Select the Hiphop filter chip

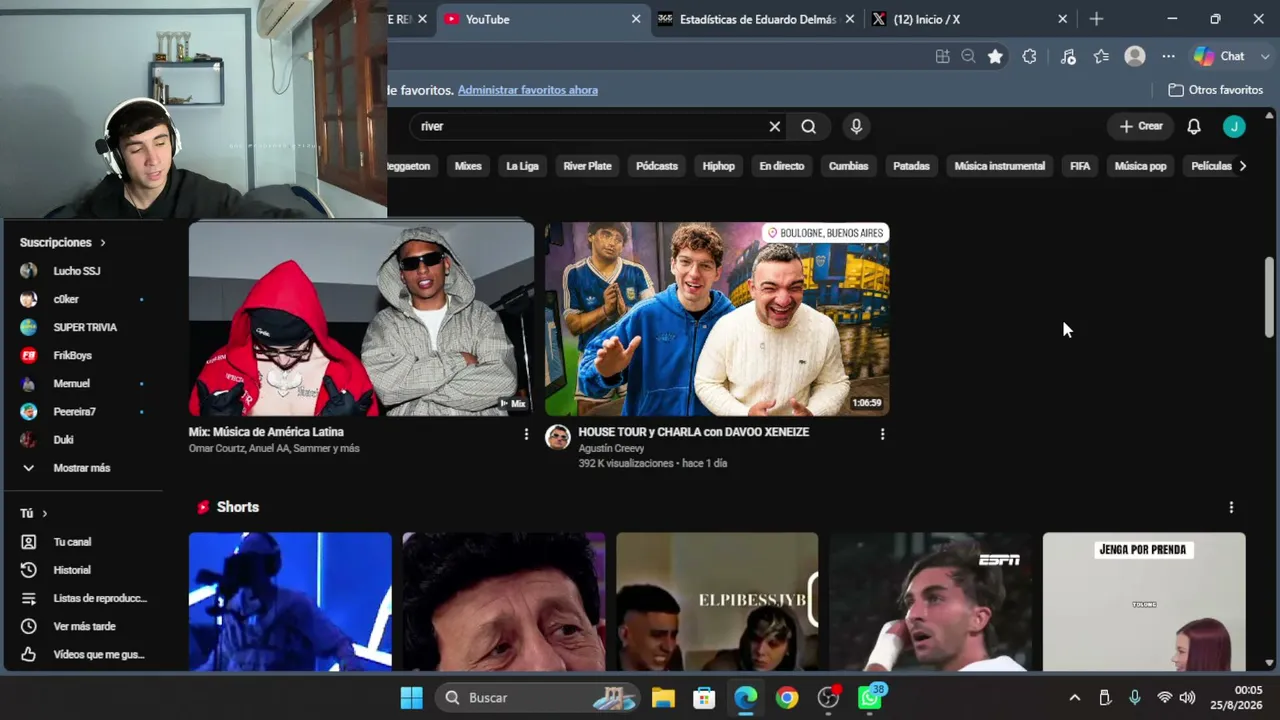[x=718, y=166]
